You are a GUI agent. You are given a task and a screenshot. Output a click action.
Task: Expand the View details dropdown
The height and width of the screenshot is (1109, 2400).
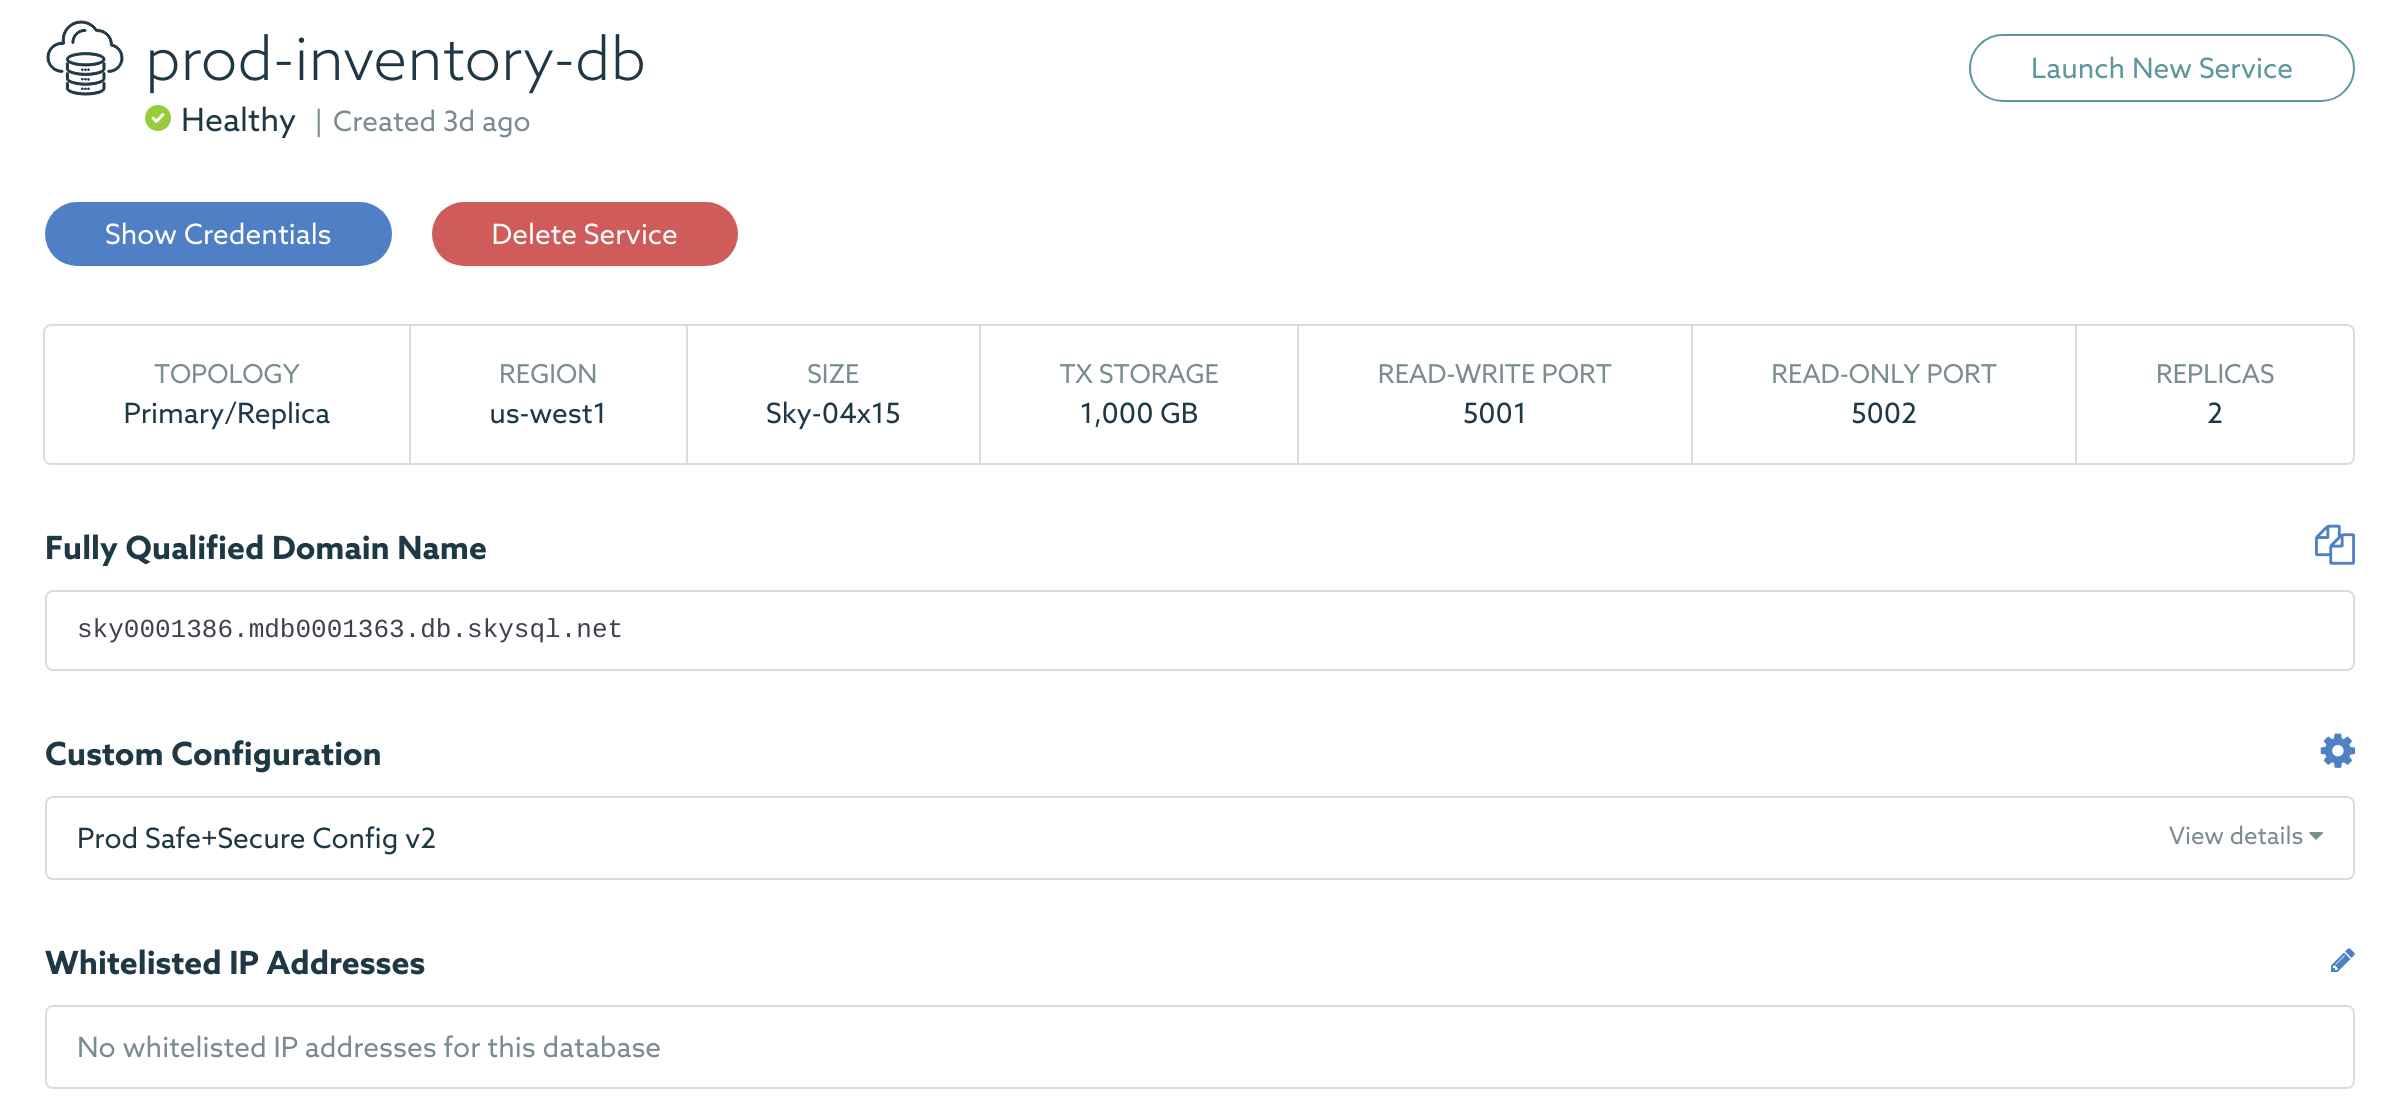2236,836
